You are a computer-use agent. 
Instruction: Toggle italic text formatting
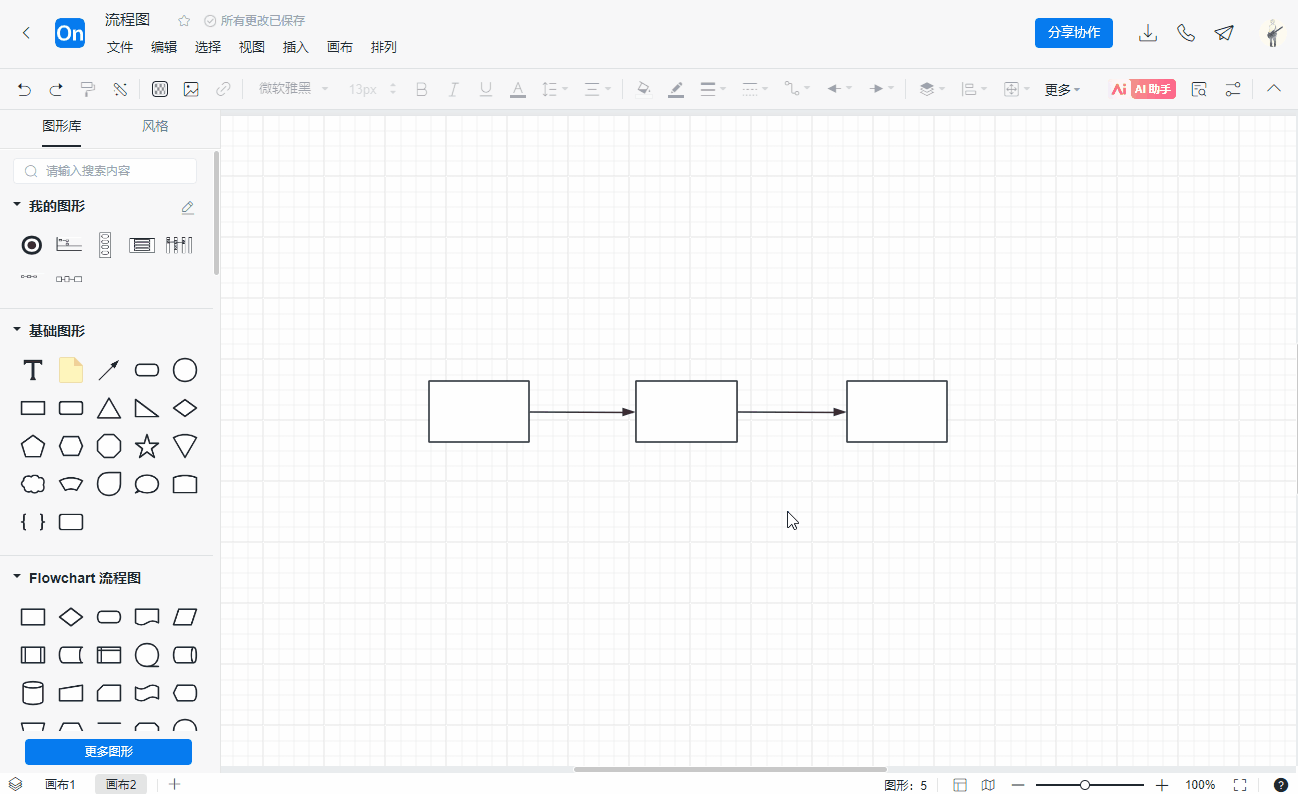(x=453, y=89)
